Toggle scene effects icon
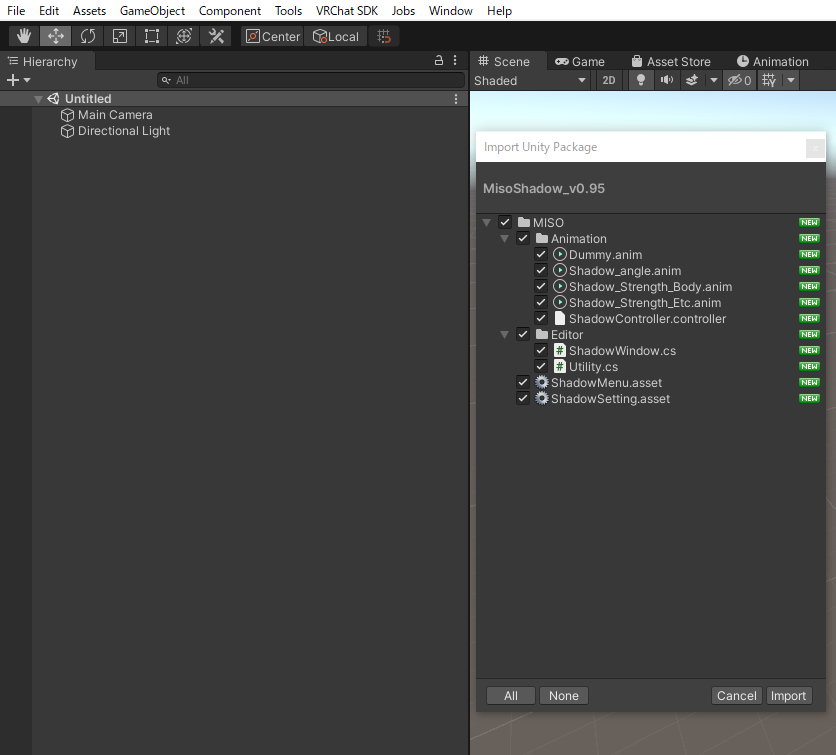Screen dimensions: 836x755 pos(692,81)
